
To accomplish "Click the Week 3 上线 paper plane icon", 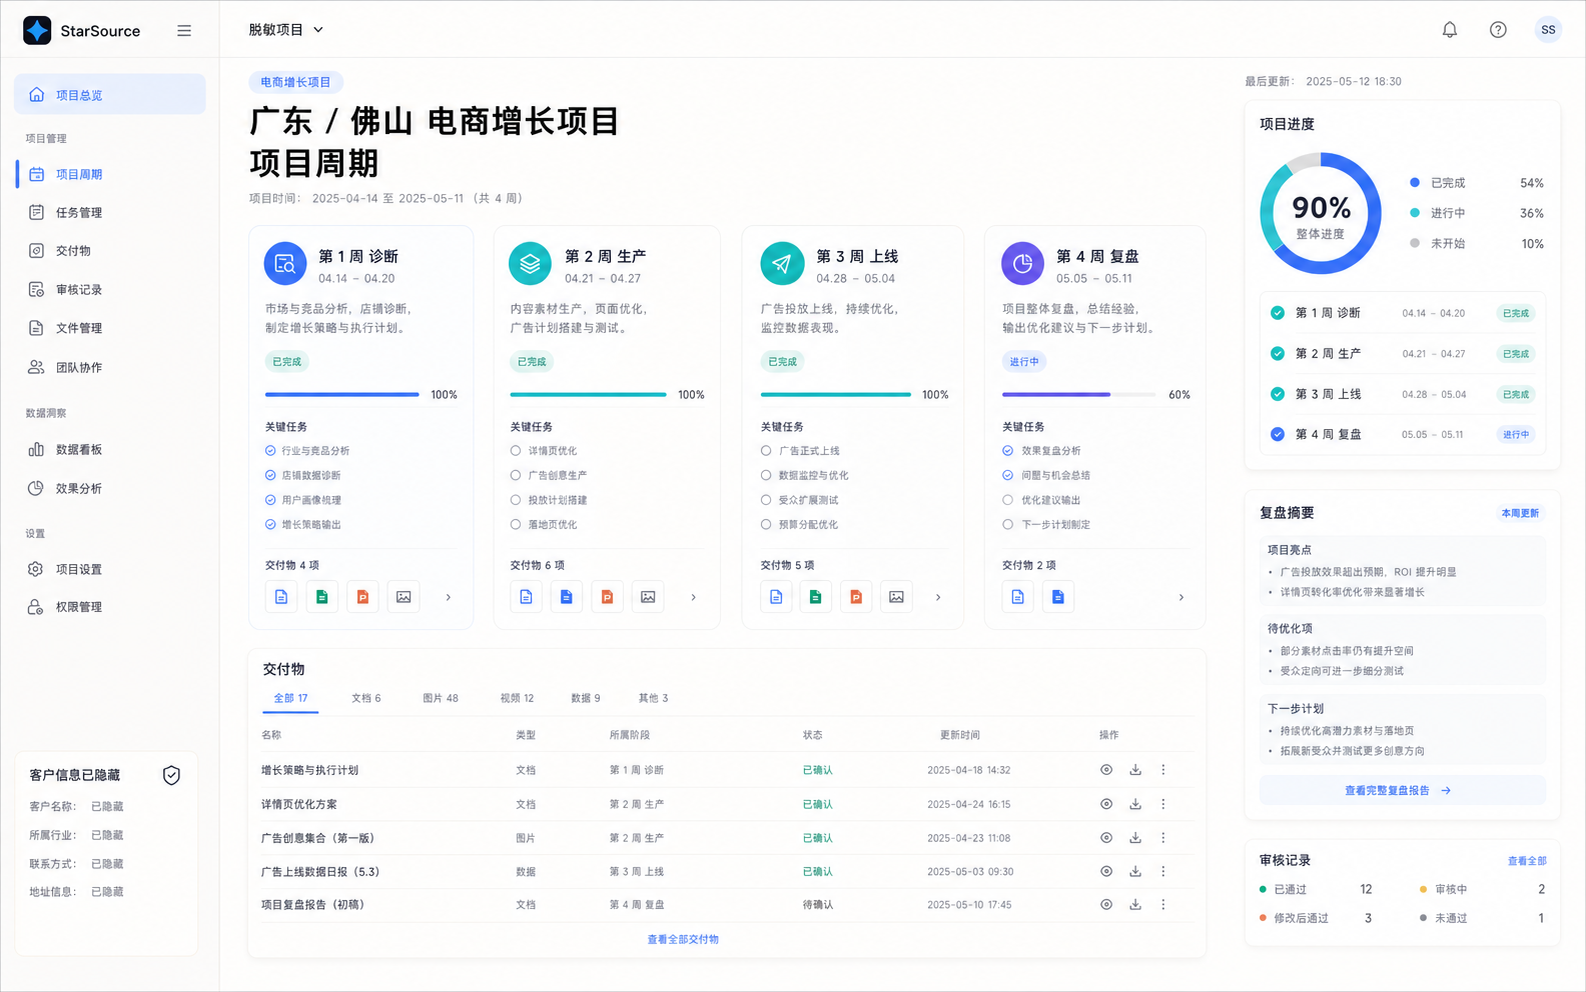I will 782,264.
